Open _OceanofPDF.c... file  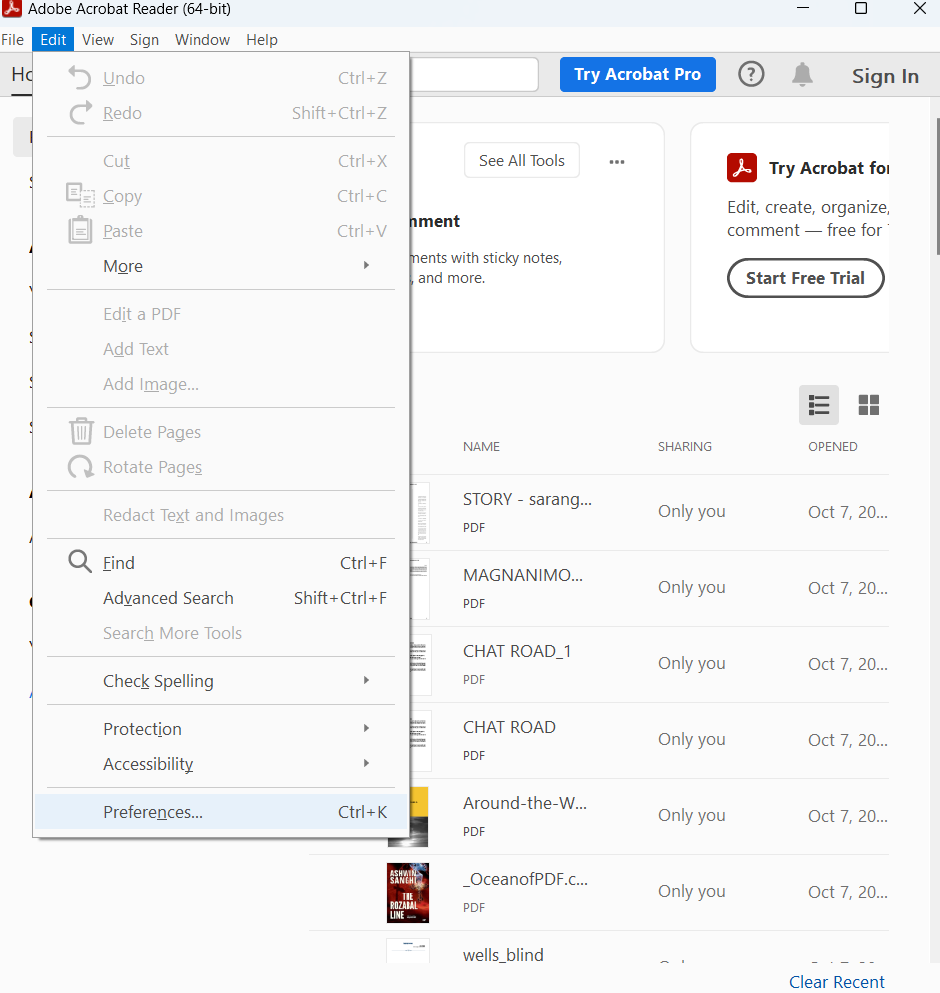click(x=525, y=879)
